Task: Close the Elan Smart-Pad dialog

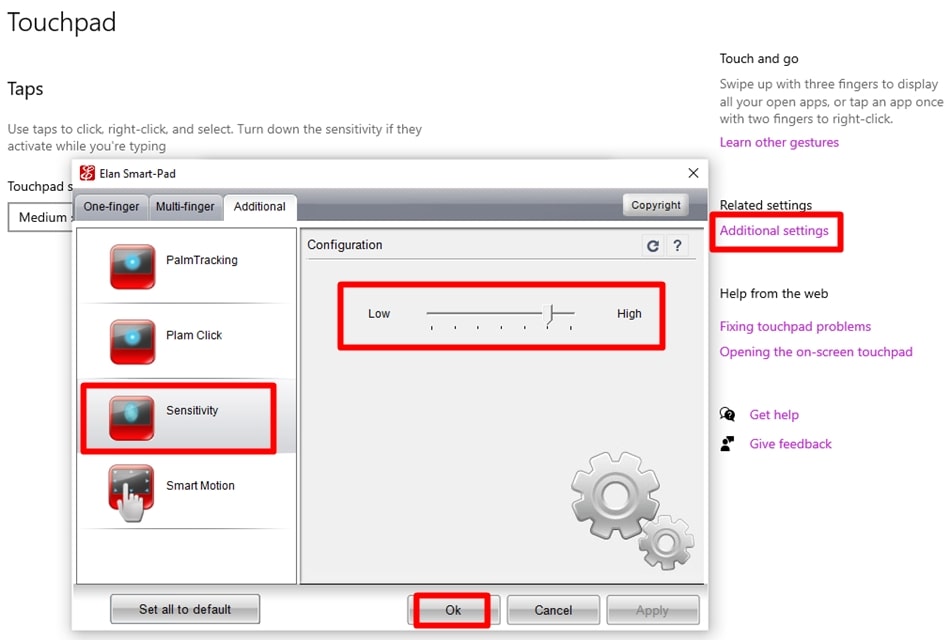Action: pos(693,173)
